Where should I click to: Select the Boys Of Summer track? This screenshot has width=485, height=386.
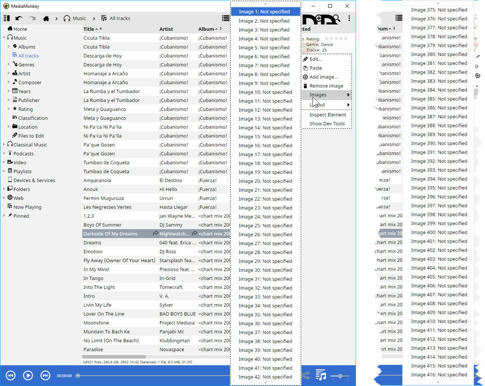(156, 225)
